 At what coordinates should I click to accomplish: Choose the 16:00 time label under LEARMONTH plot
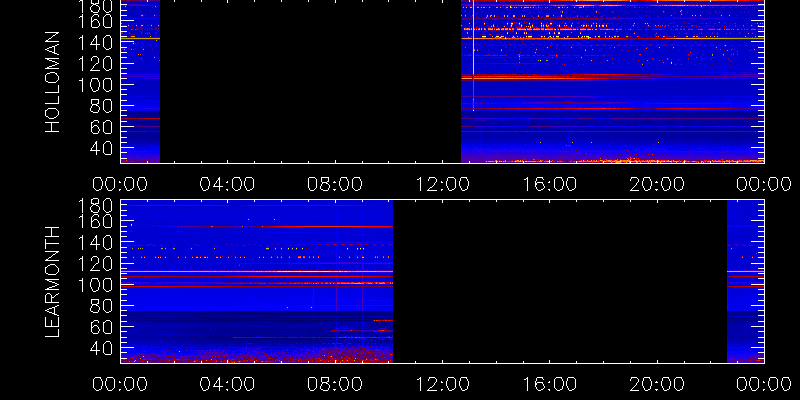pyautogui.click(x=549, y=384)
